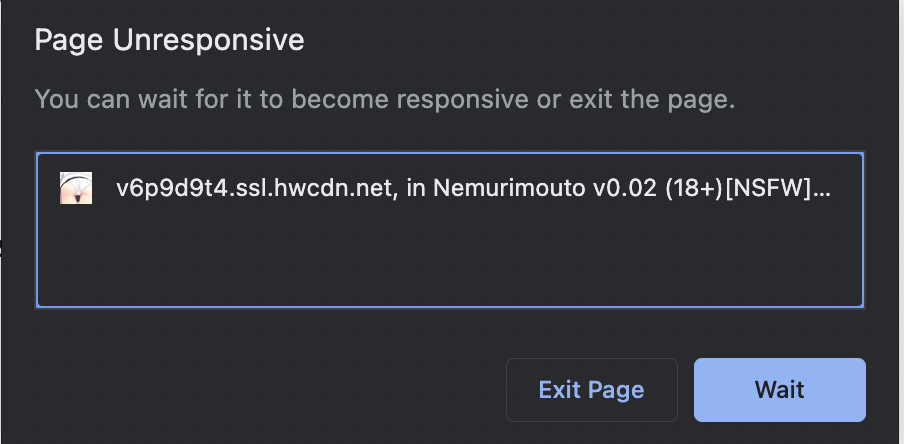This screenshot has width=904, height=444.
Task: Click the hwcdn.net hostname text
Action: click(255, 188)
